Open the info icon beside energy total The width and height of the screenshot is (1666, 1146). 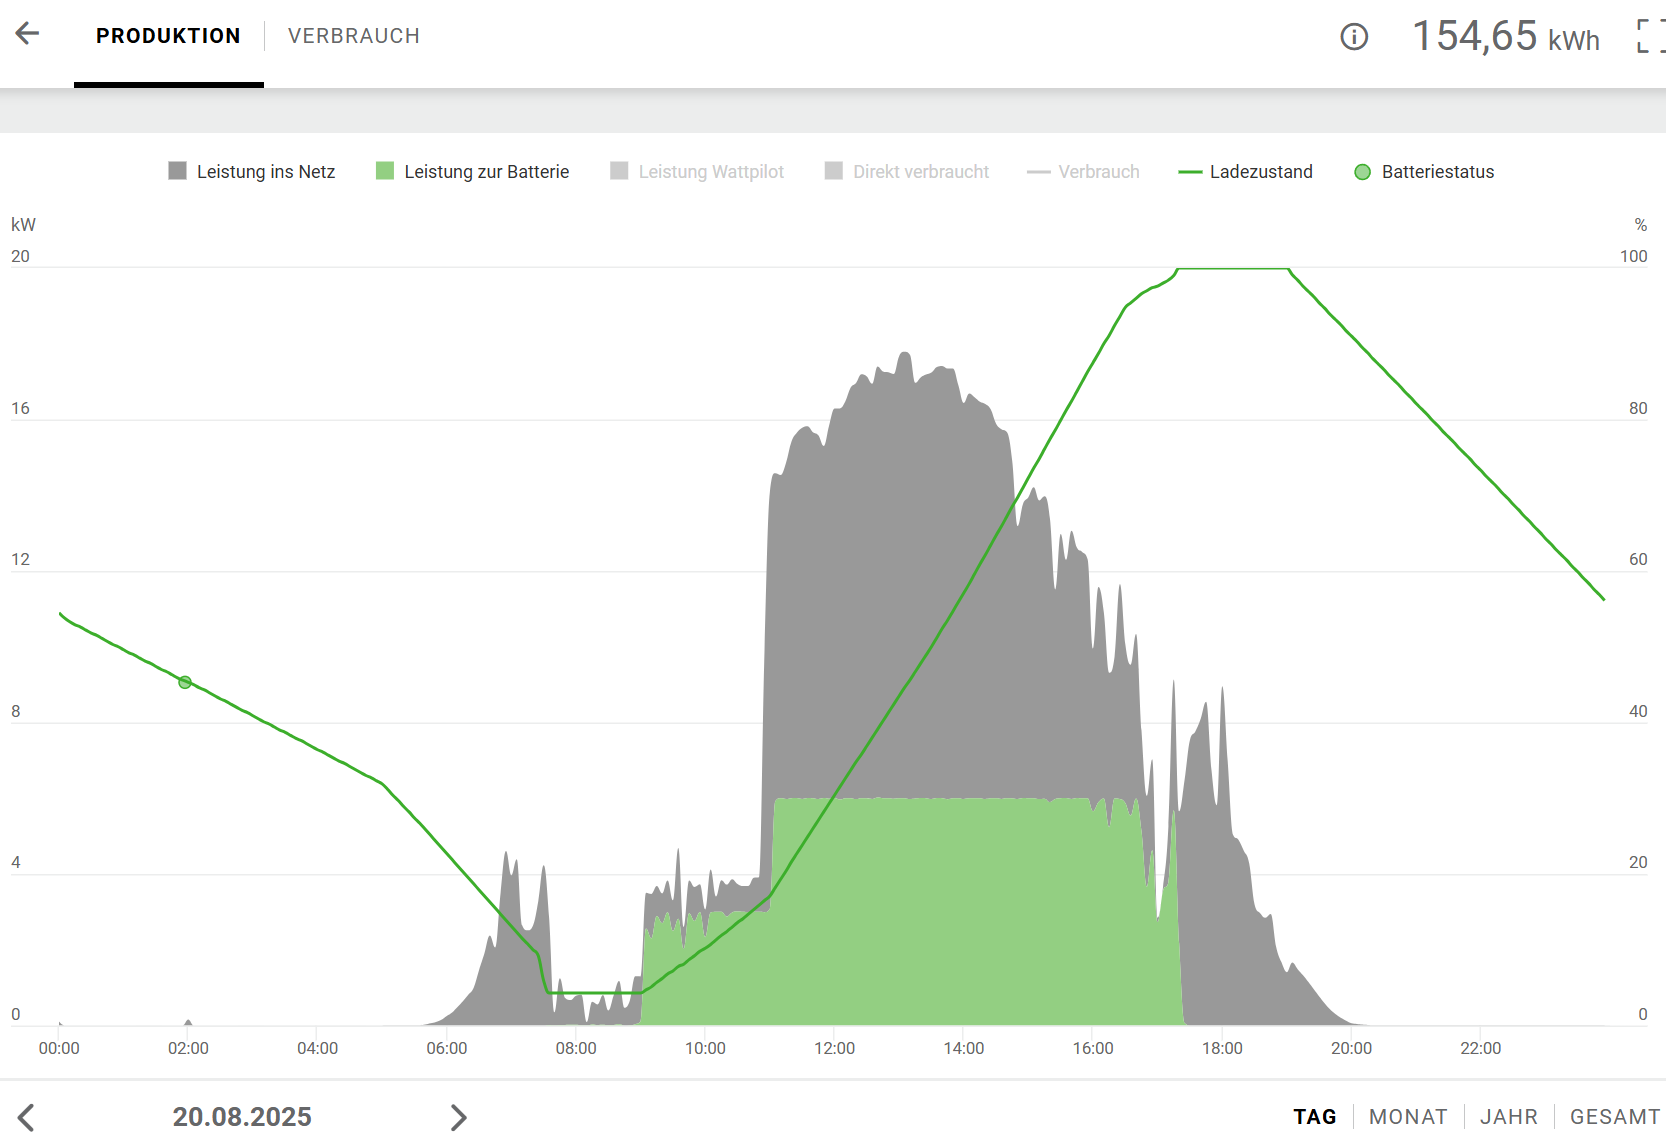coord(1354,37)
